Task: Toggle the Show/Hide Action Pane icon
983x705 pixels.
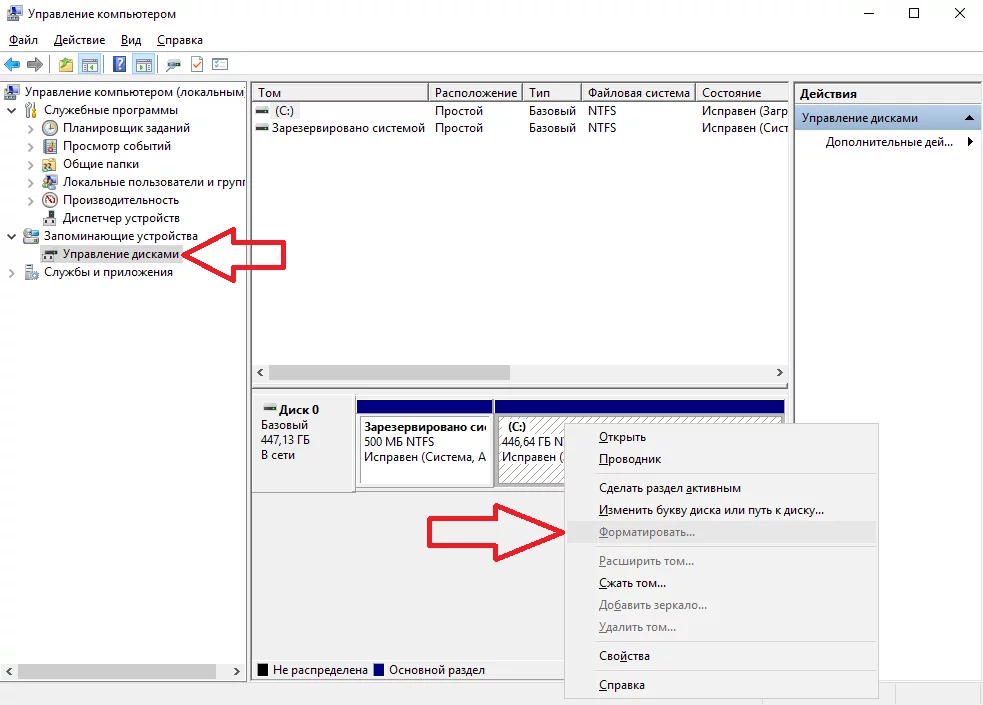Action: (144, 64)
